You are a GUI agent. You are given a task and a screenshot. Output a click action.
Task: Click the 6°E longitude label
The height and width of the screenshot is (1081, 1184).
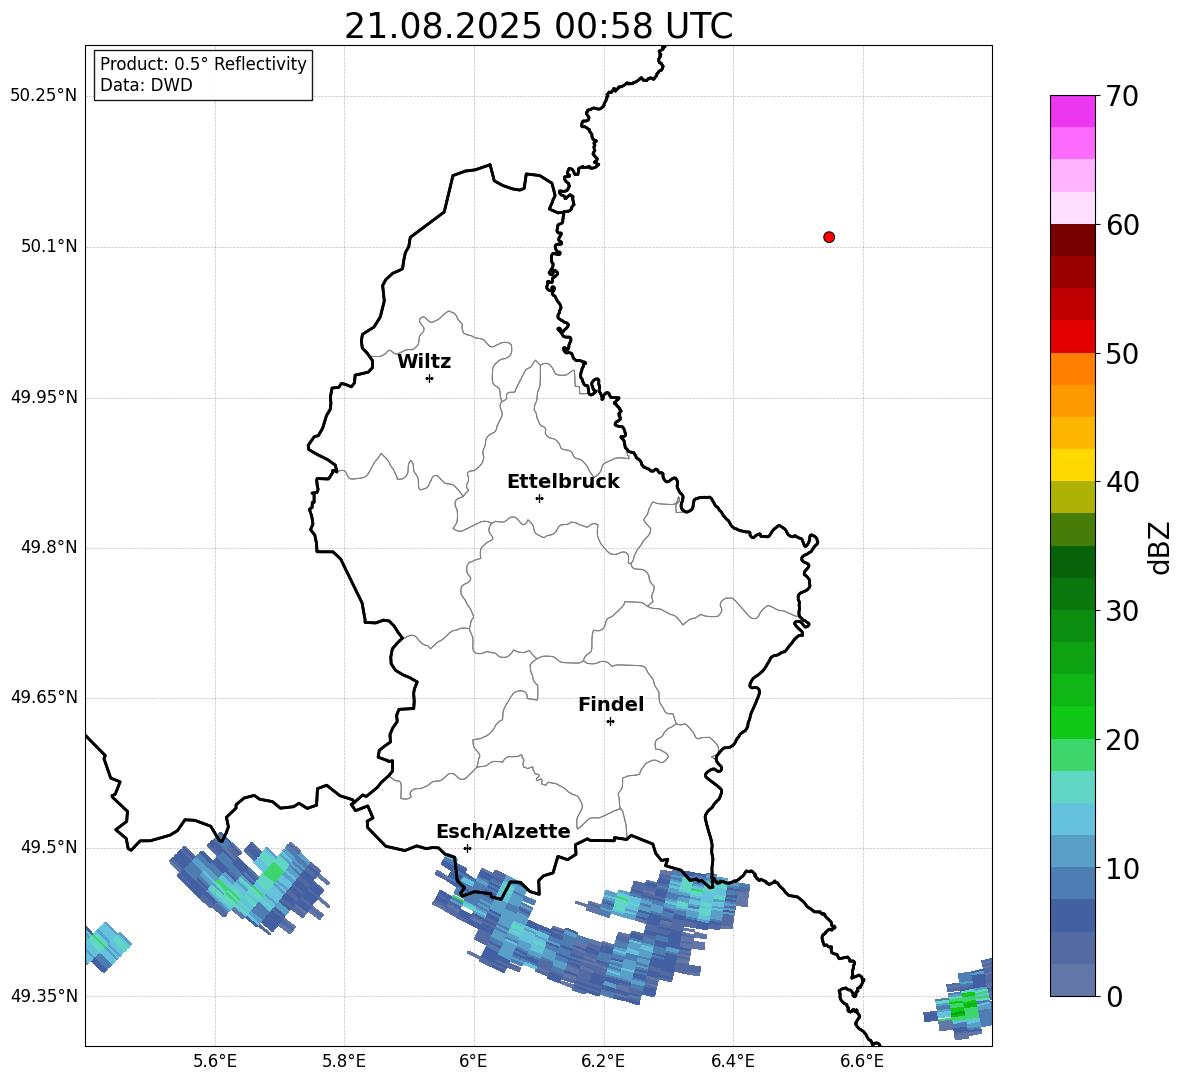(473, 1061)
